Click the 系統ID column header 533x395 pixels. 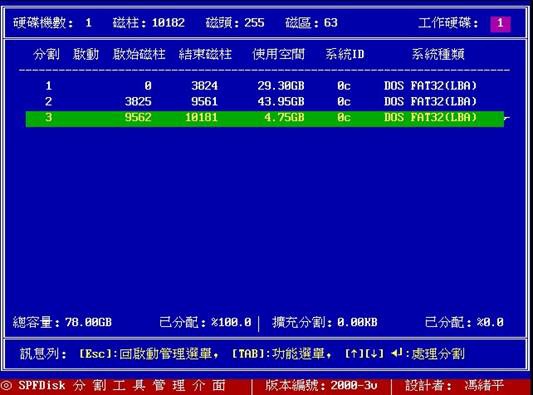(345, 54)
